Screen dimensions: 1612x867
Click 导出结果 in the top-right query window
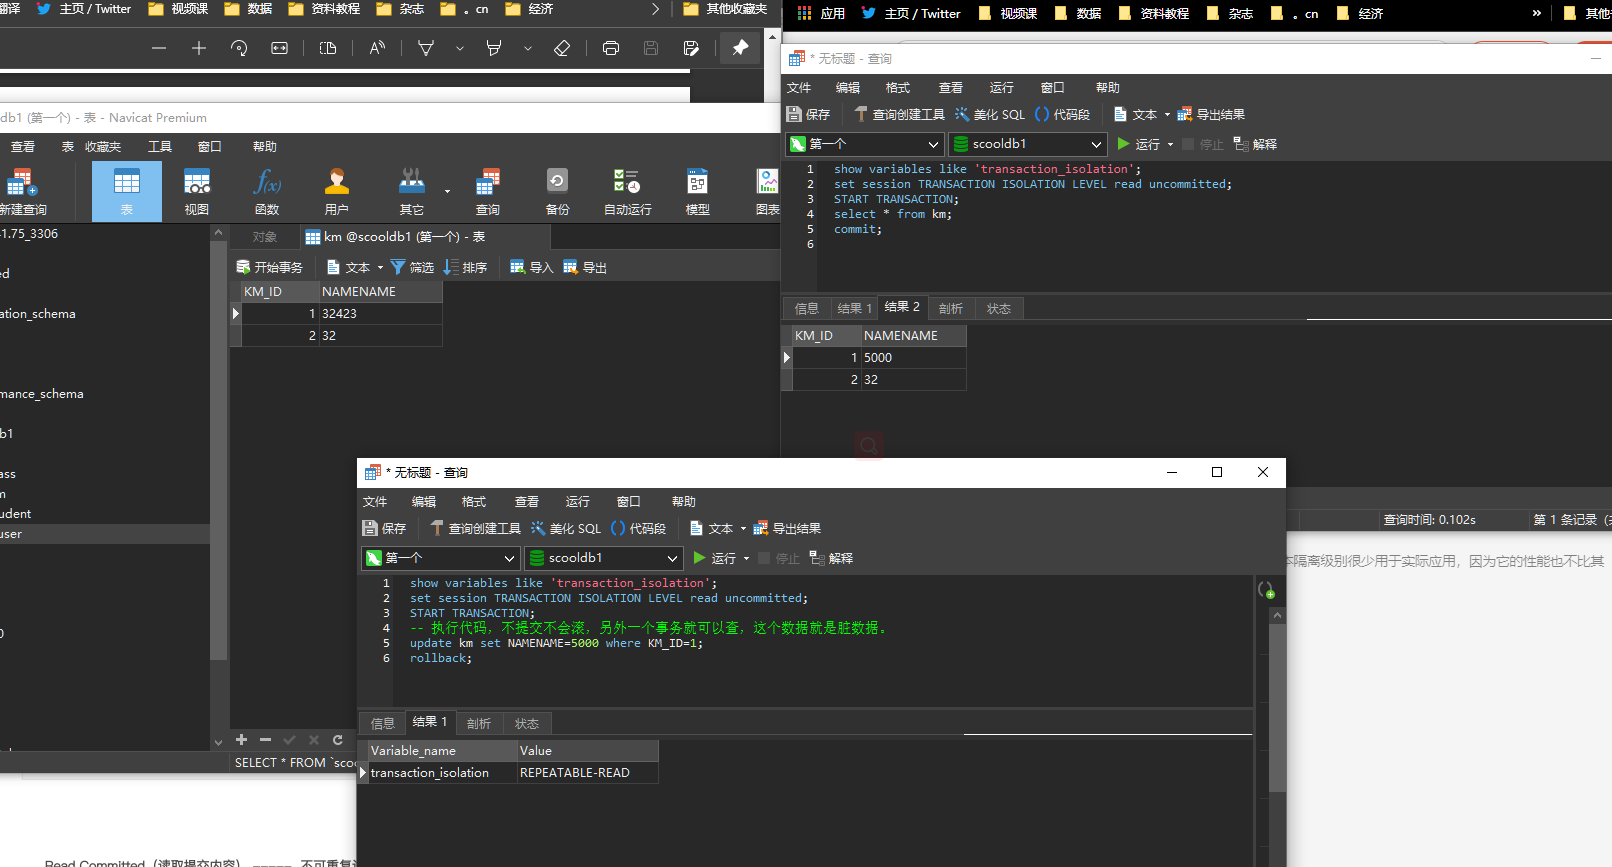[1211, 114]
